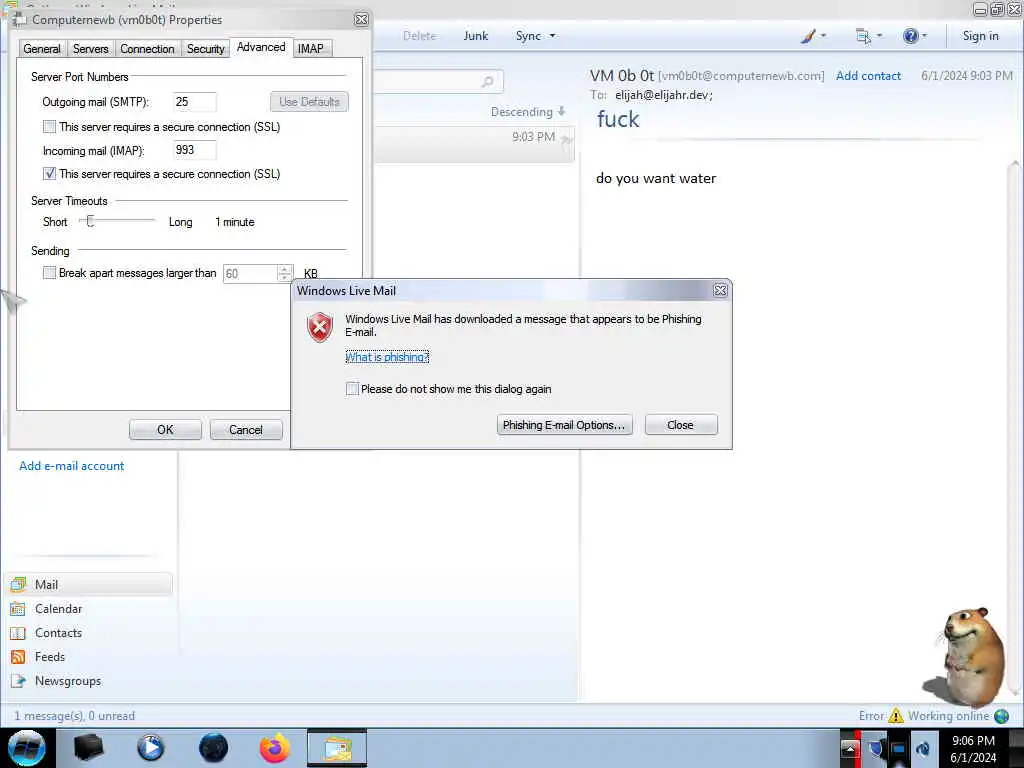Click the blue swirl tray icon

coord(923,748)
